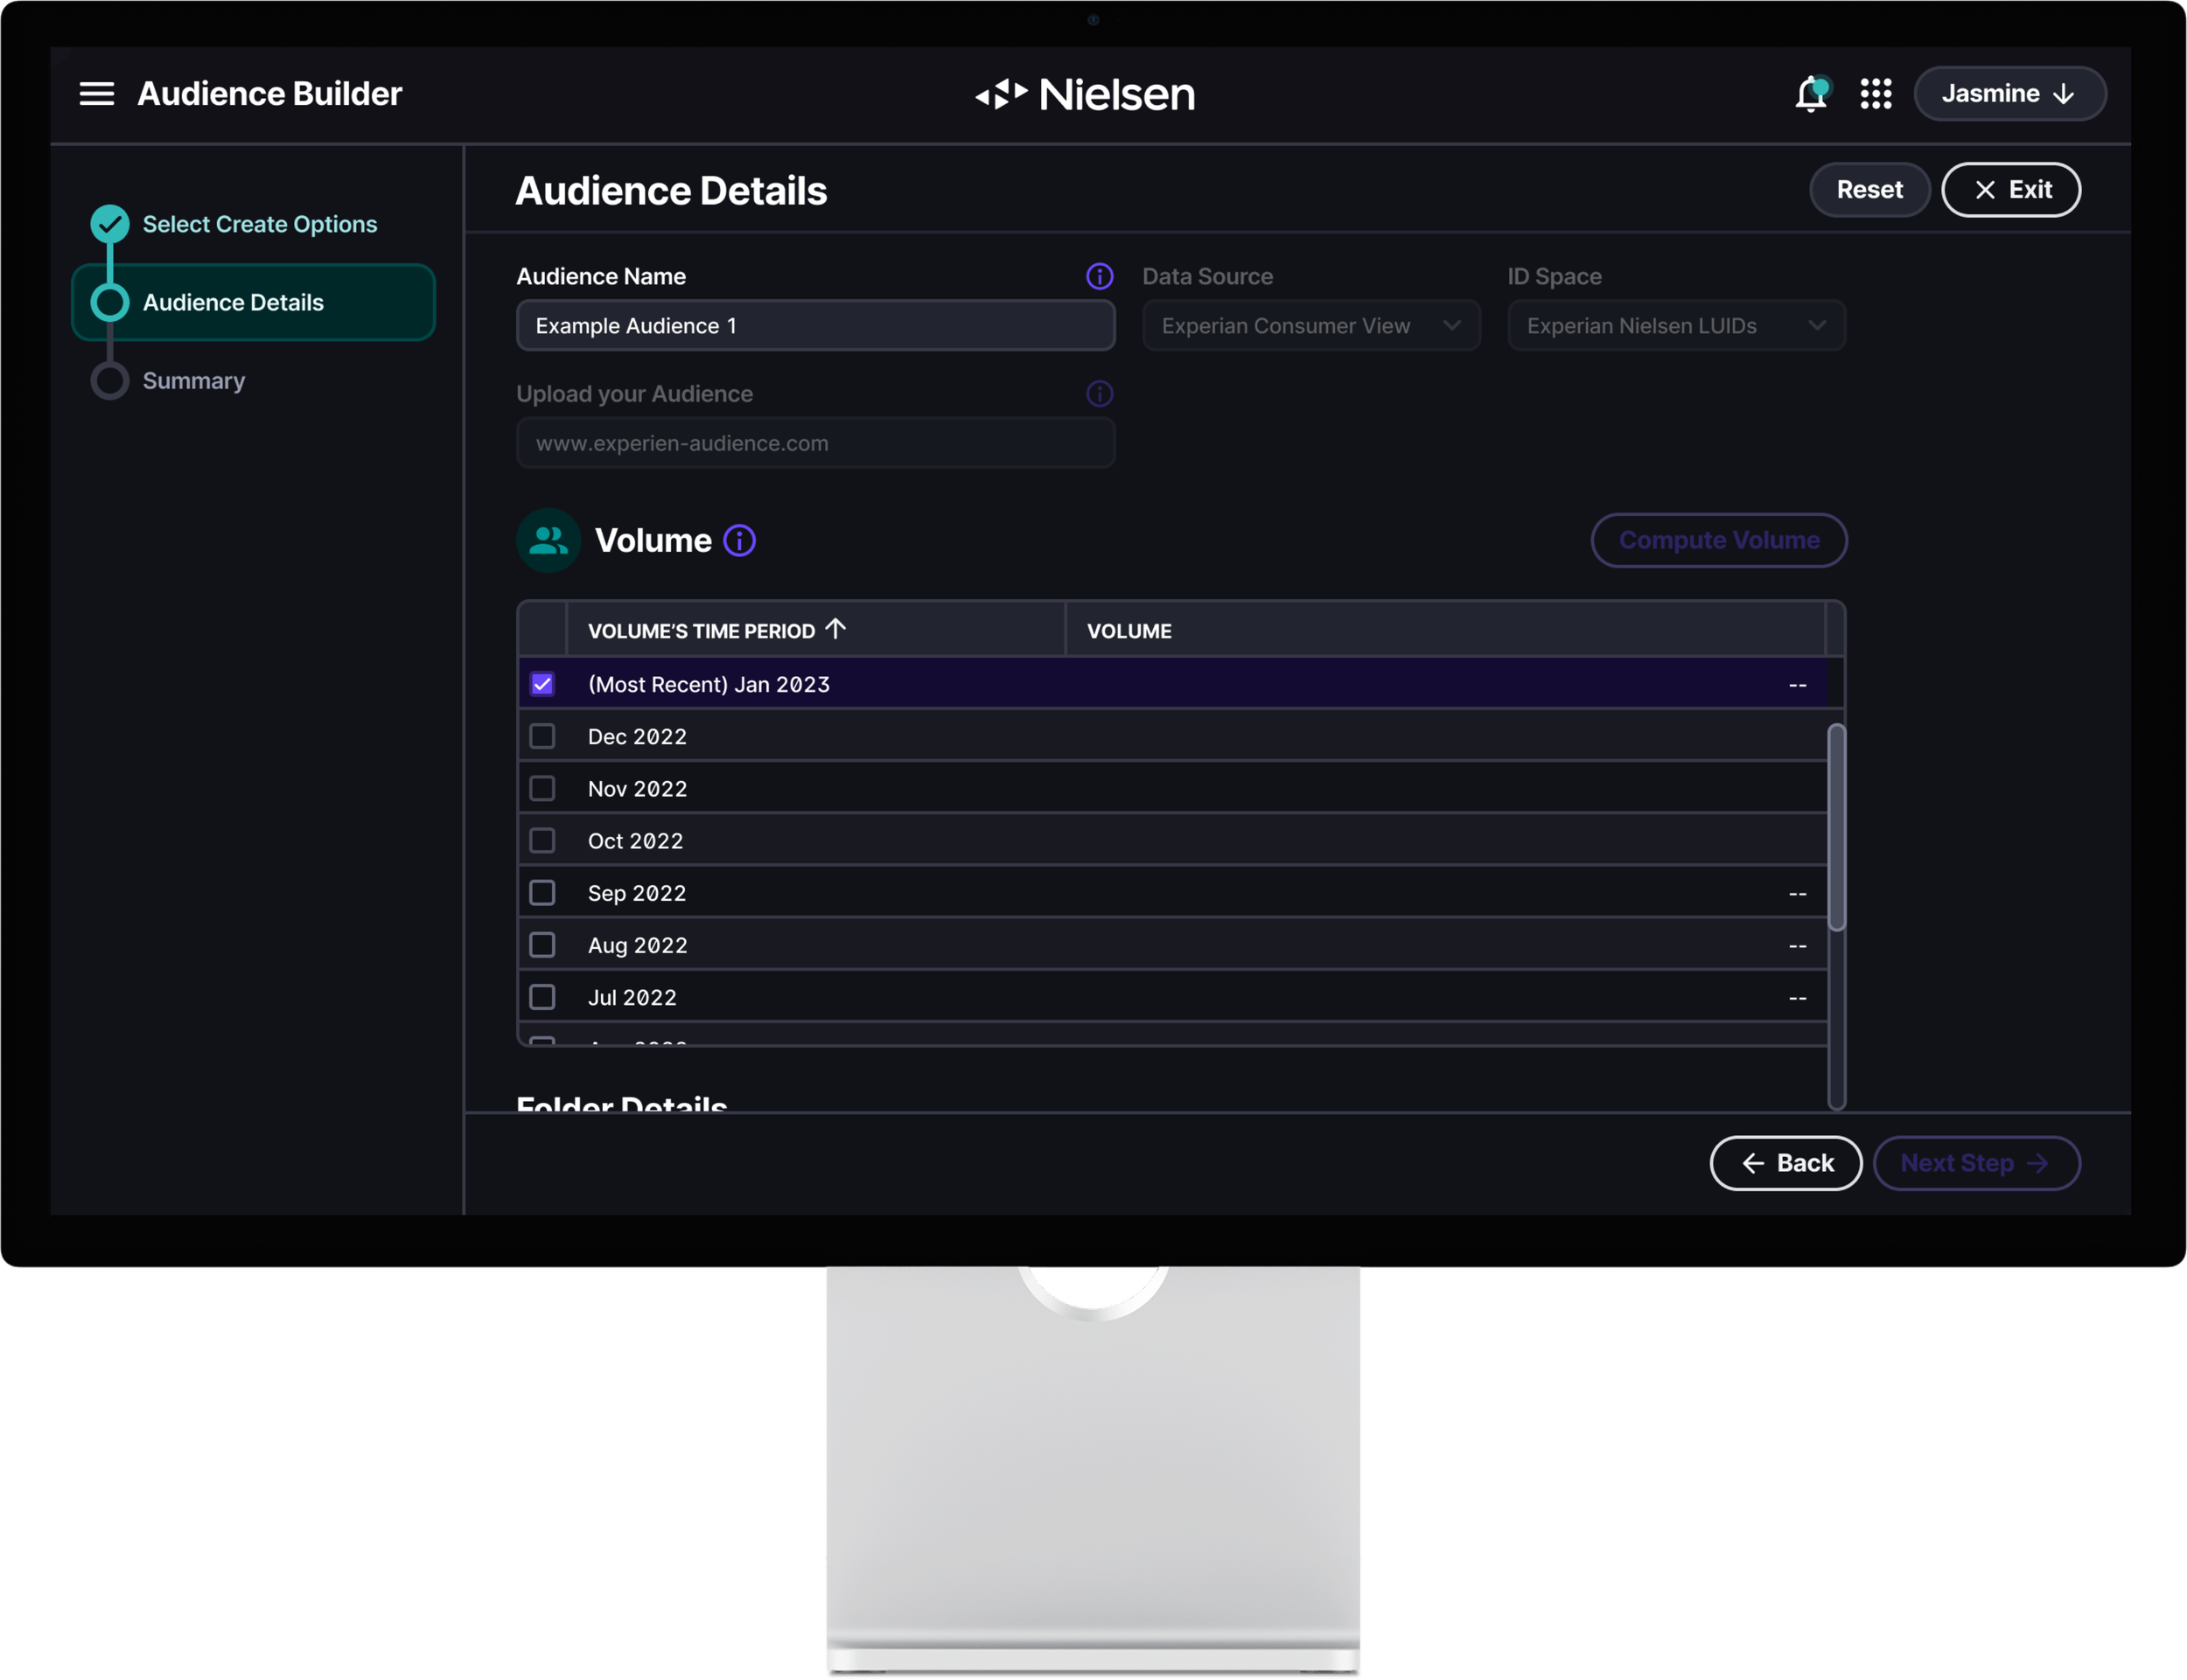
Task: Click the Volume people group icon
Action: [548, 541]
